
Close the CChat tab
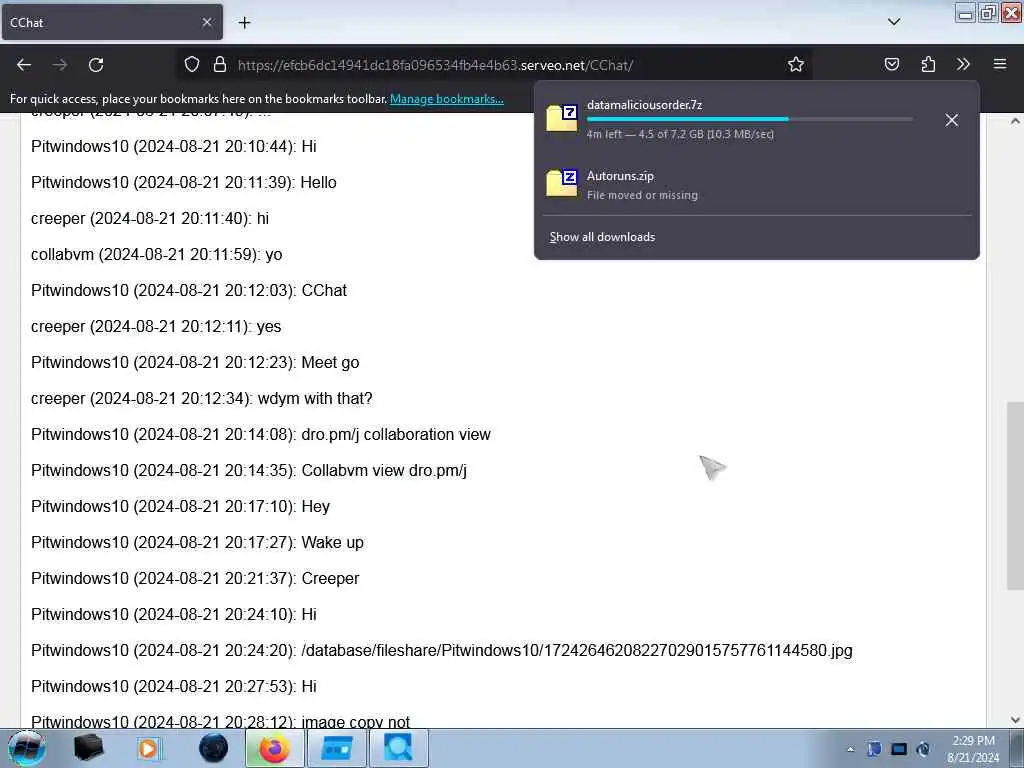[207, 22]
